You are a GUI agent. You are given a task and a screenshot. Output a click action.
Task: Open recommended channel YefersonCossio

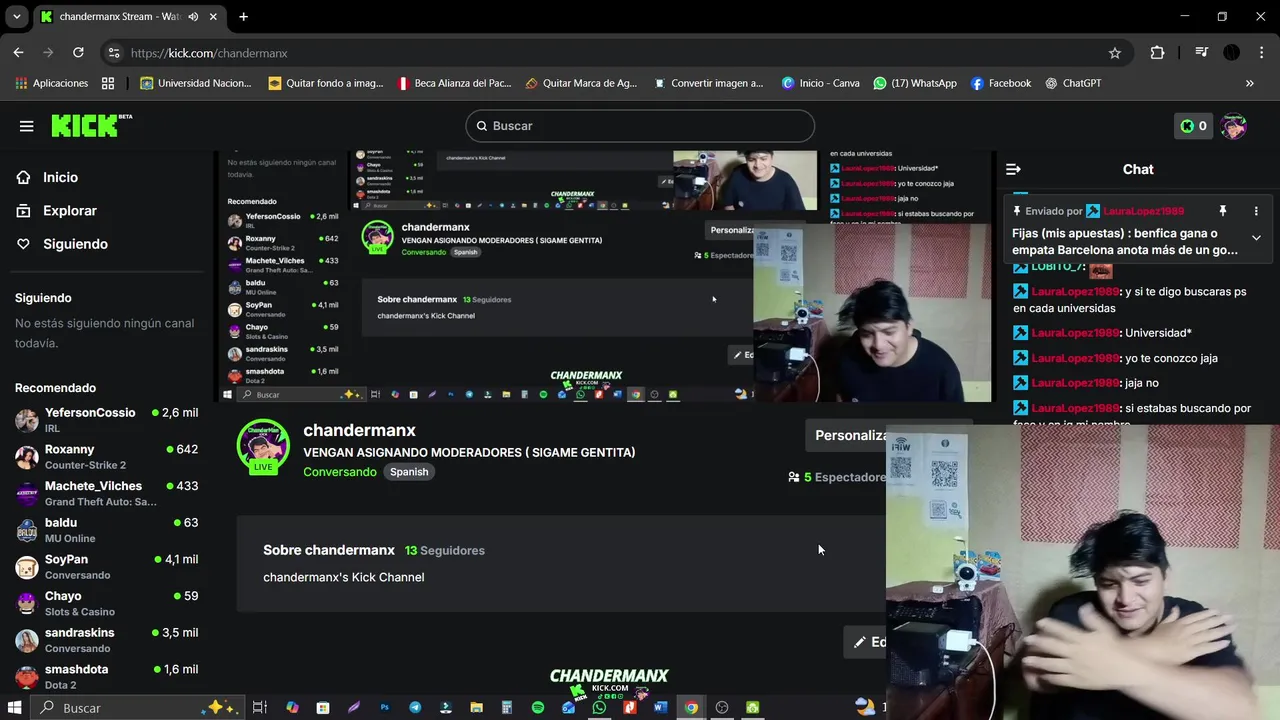tap(107, 420)
